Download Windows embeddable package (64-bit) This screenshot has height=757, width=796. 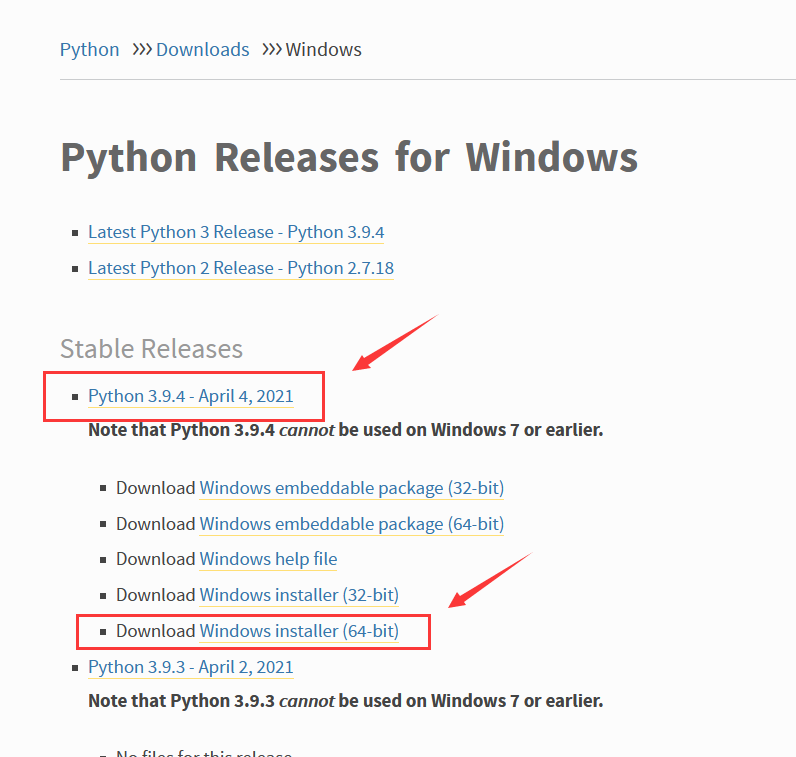pyautogui.click(x=351, y=524)
